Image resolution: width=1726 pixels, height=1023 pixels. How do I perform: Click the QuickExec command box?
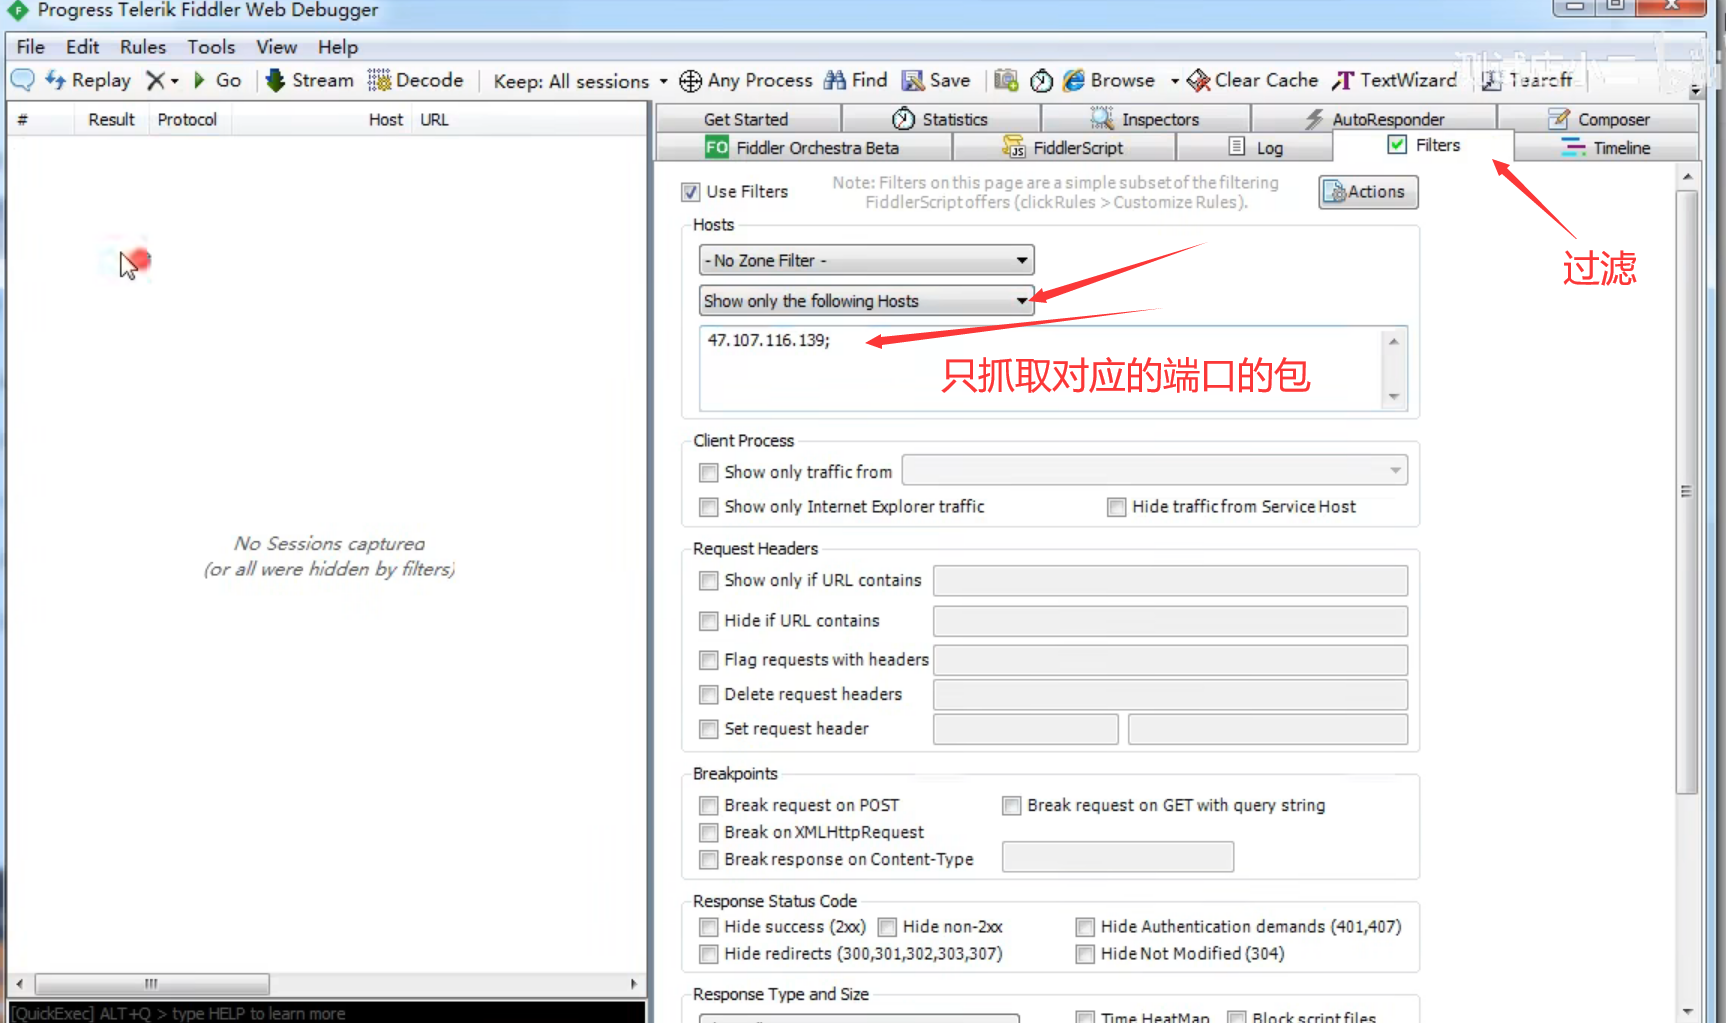point(326,1013)
